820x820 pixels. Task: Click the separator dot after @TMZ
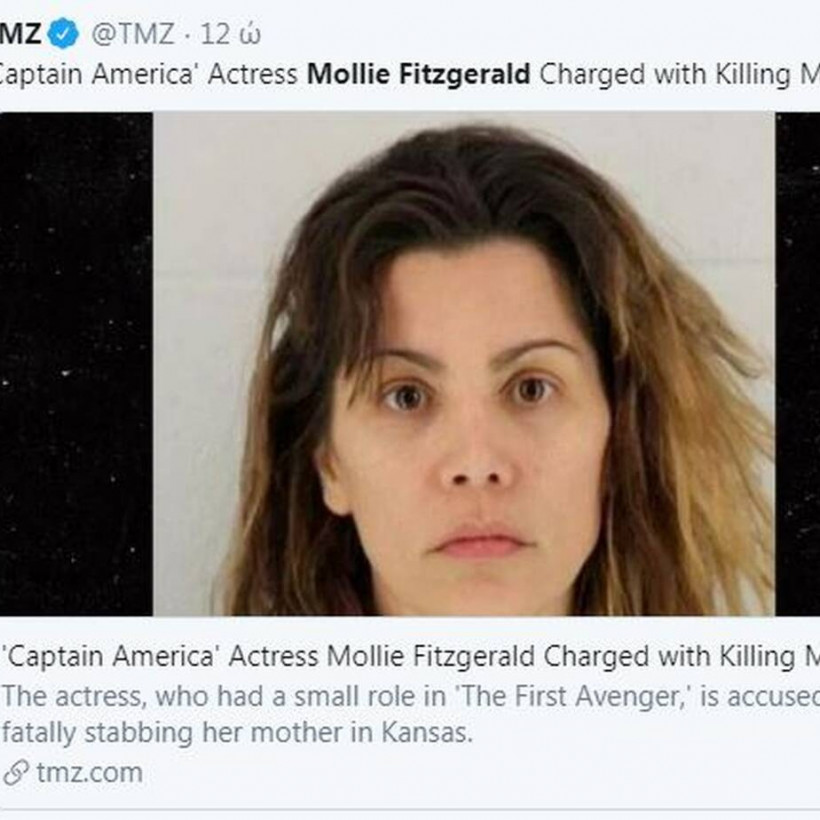point(186,34)
